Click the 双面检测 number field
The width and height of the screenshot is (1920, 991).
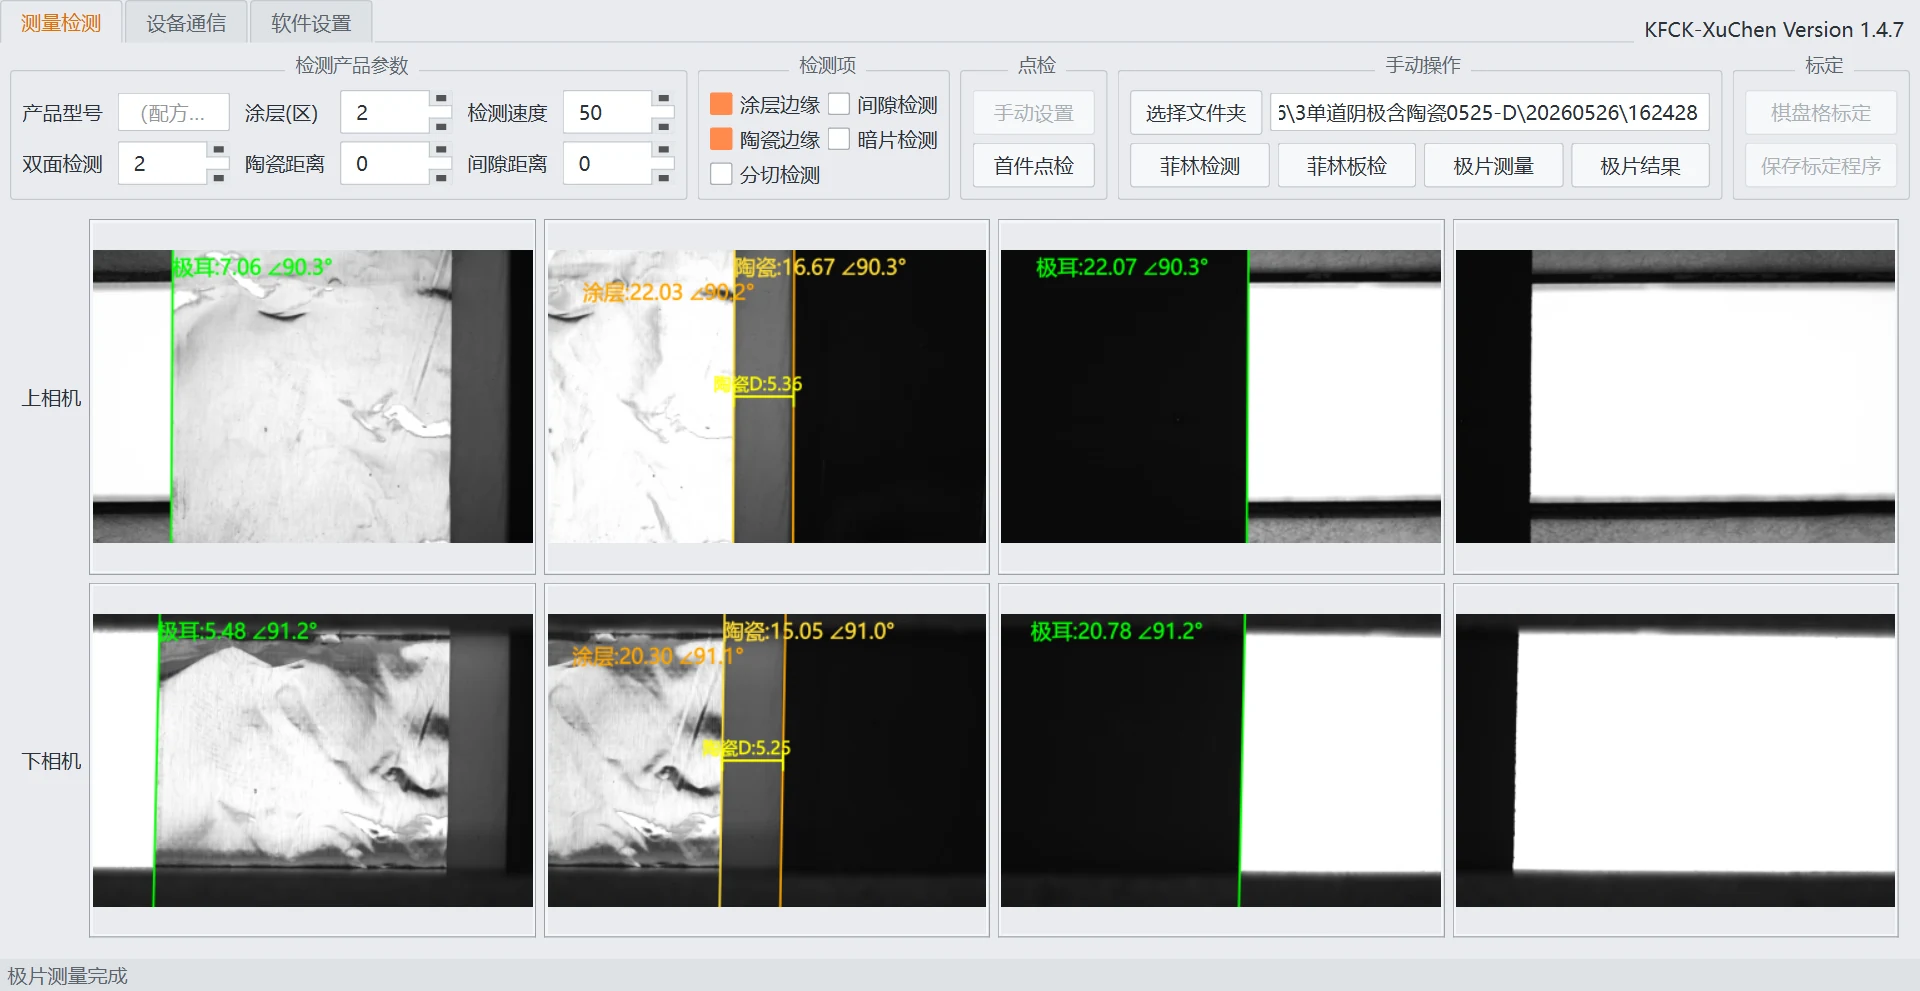click(163, 163)
